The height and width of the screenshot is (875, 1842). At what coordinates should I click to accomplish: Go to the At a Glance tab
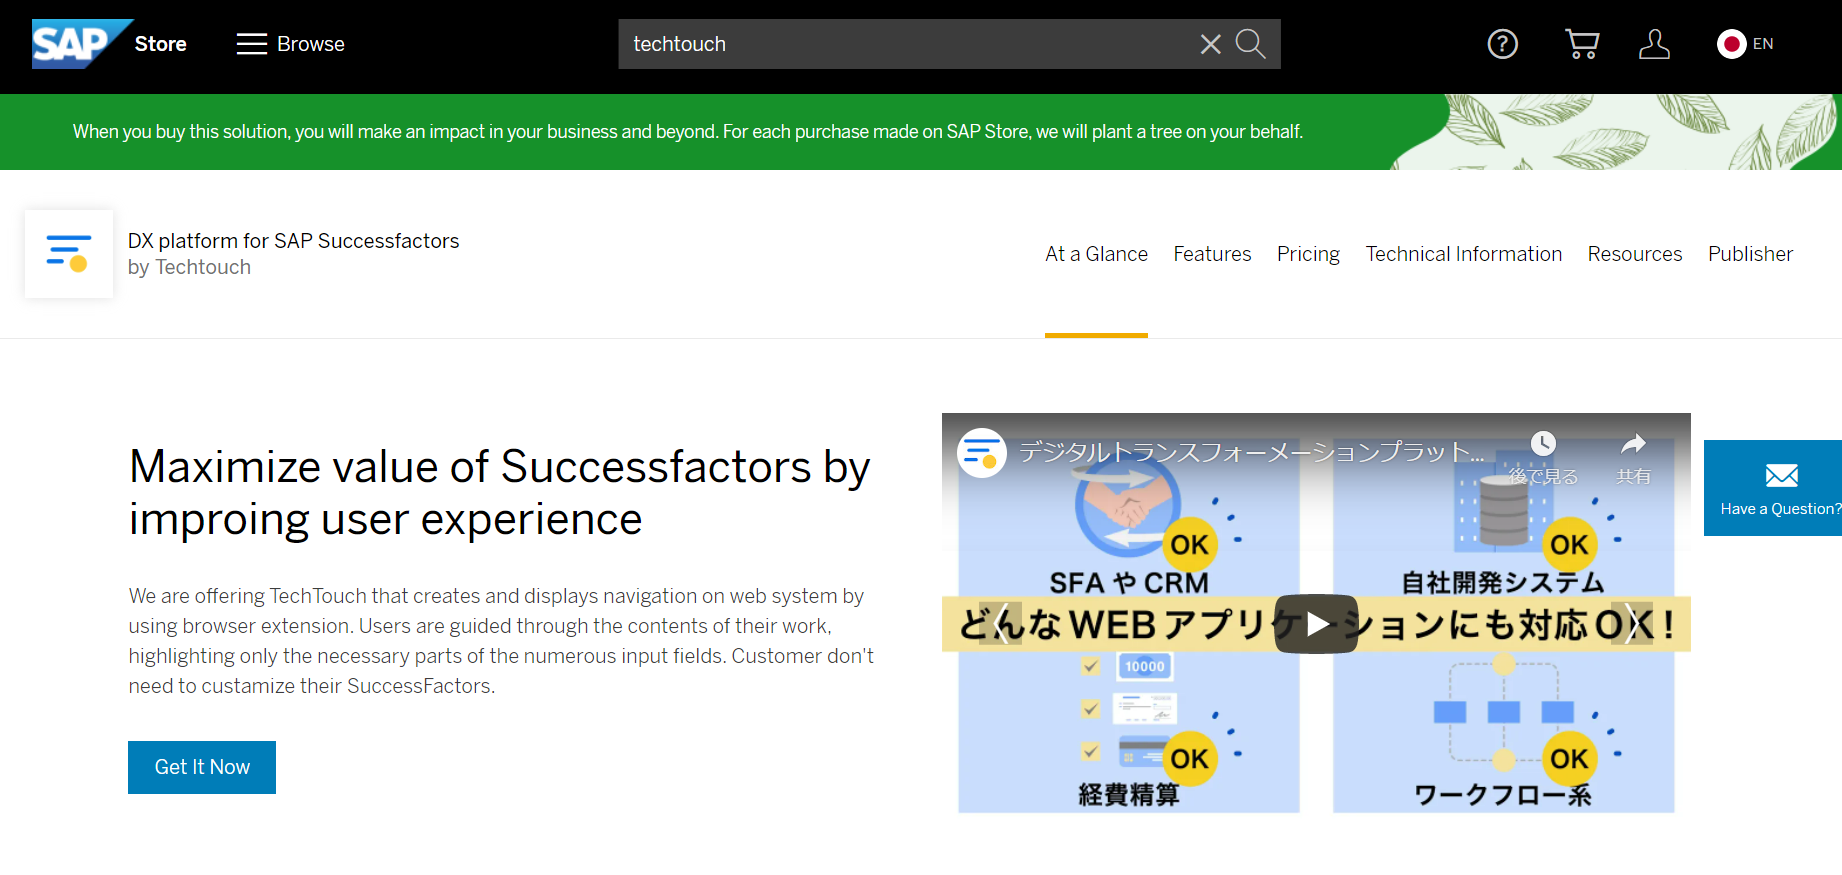1096,254
